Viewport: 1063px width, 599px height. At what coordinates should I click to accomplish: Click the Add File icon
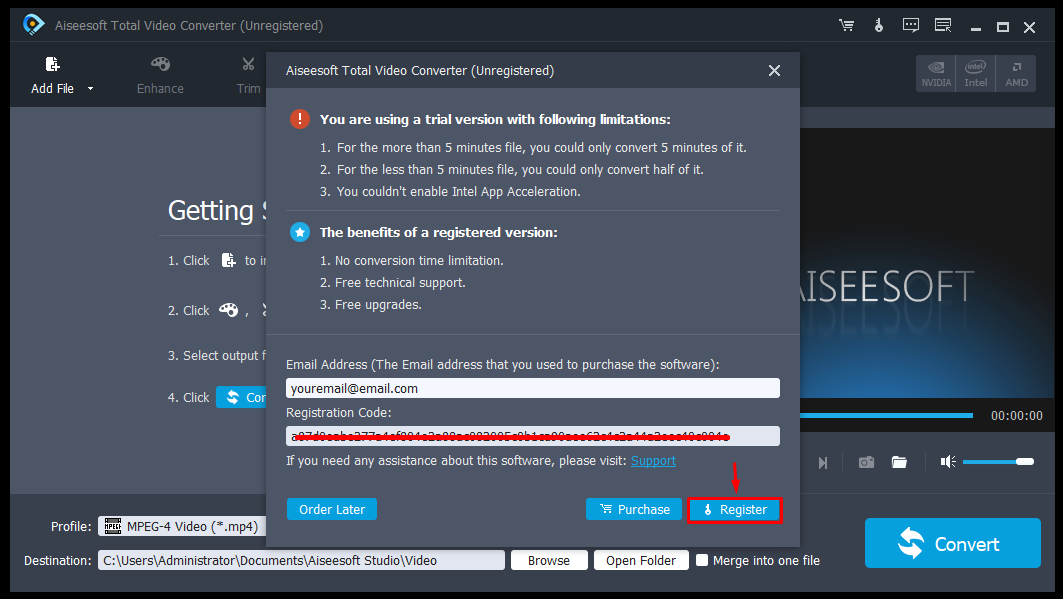point(52,65)
